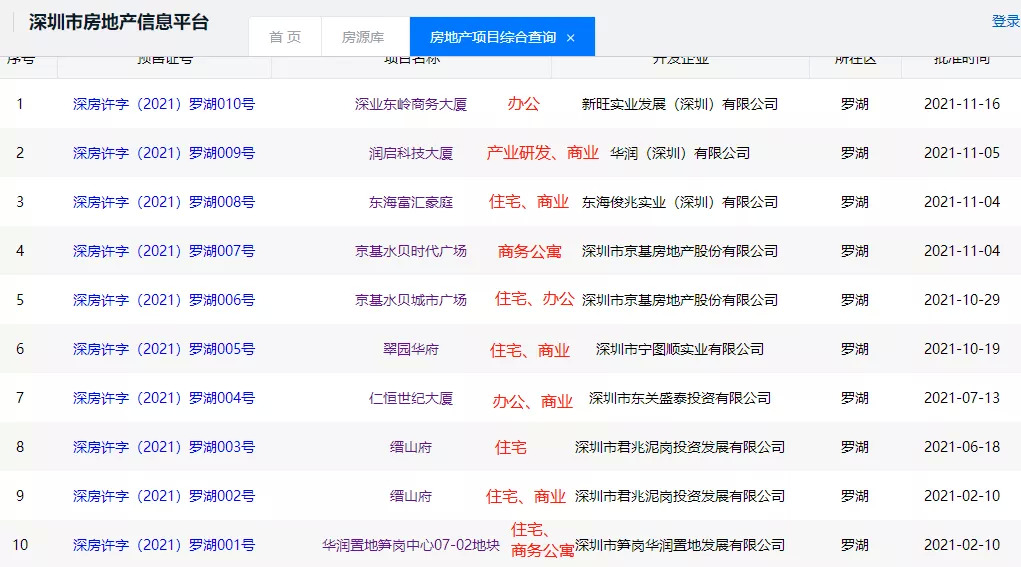
Task: Select developer 深圳市君兆泥岗投资发展有限公司 in row 8
Action: pos(680,447)
